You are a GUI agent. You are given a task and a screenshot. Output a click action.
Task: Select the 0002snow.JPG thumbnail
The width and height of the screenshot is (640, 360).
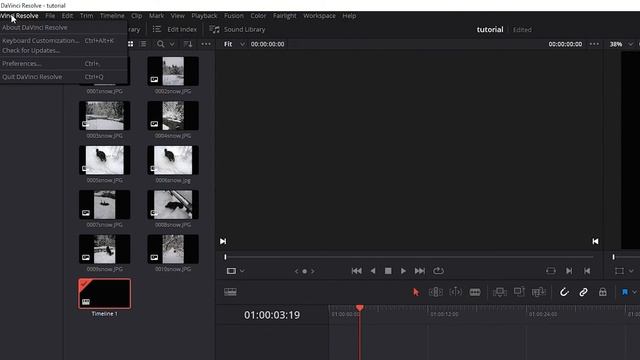(173, 71)
